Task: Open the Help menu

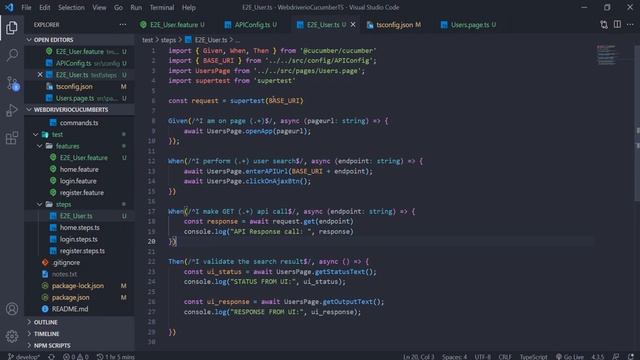Action: pyautogui.click(x=189, y=7)
